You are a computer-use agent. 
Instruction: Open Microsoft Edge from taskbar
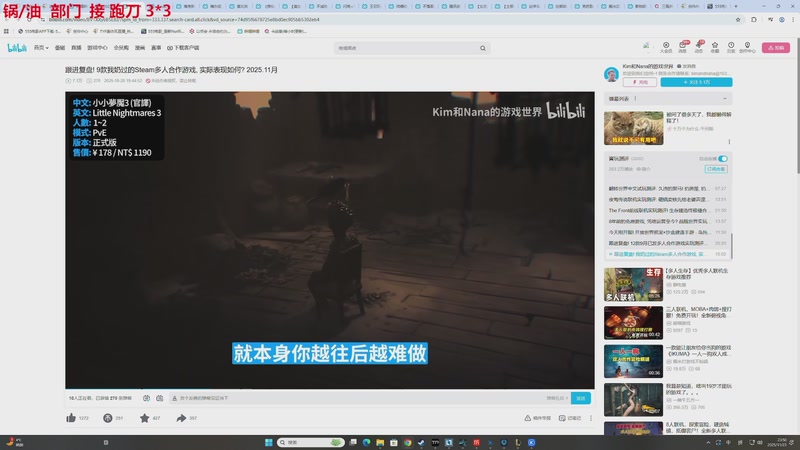[366, 442]
